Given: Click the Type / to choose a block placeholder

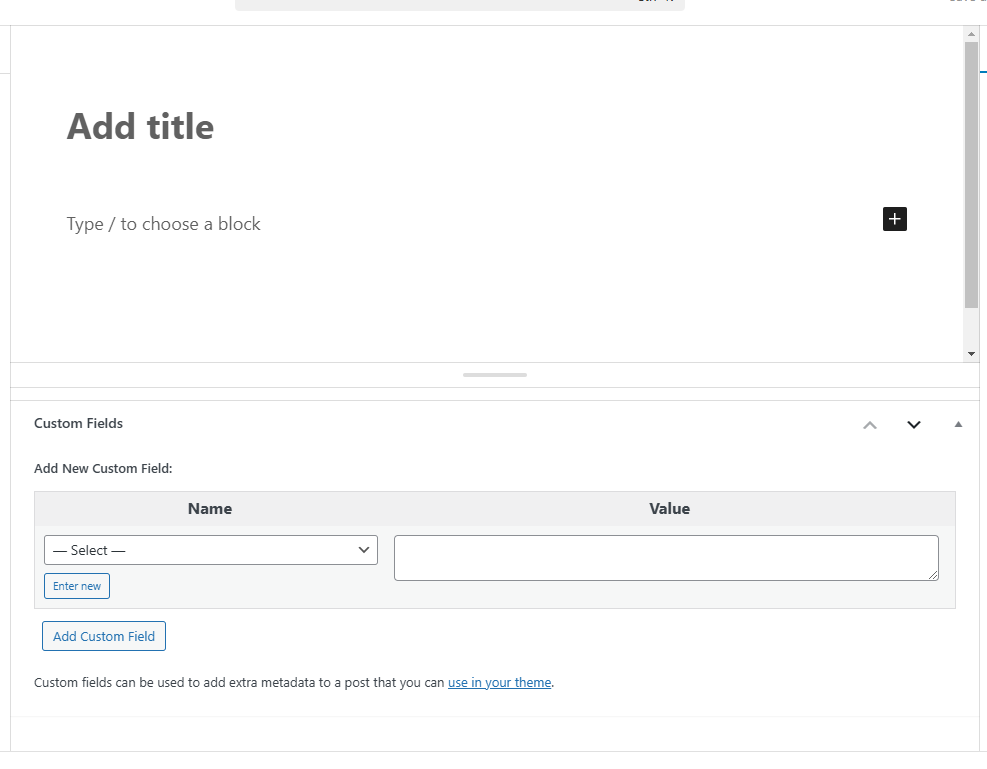Looking at the screenshot, I should [164, 224].
